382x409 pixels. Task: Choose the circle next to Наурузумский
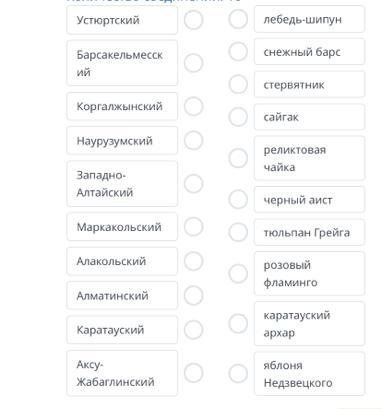point(193,140)
